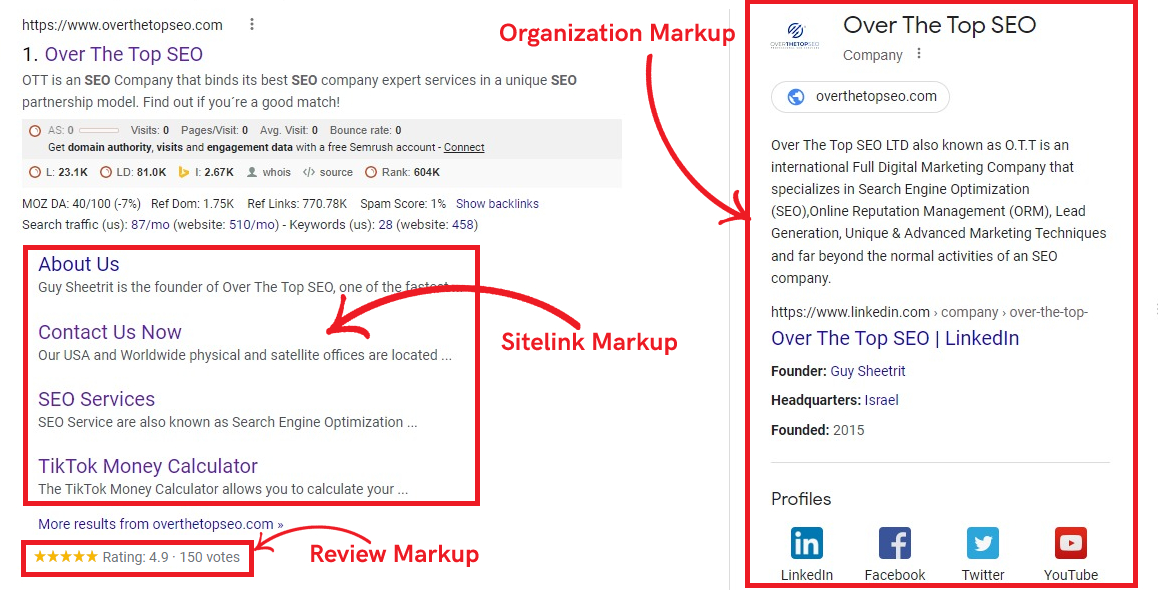The image size is (1158, 590).
Task: Open the three-dot menu next to www.overthetopseo.com
Action: click(251, 23)
